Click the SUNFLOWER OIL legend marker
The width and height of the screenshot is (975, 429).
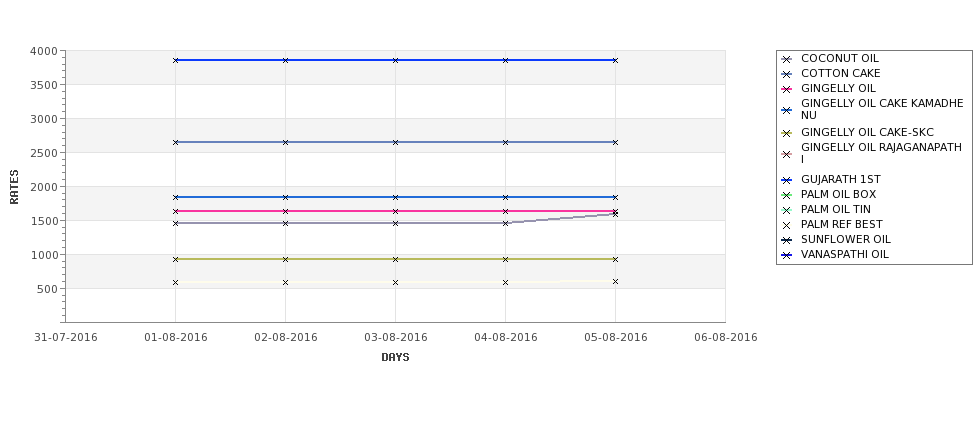pos(787,240)
